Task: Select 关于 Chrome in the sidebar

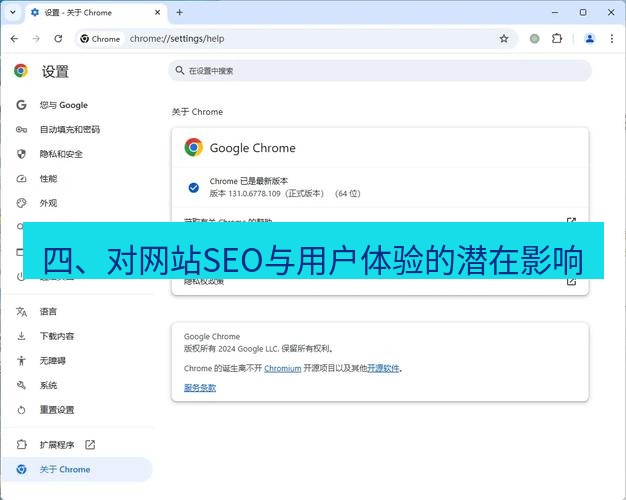Action: [x=77, y=469]
